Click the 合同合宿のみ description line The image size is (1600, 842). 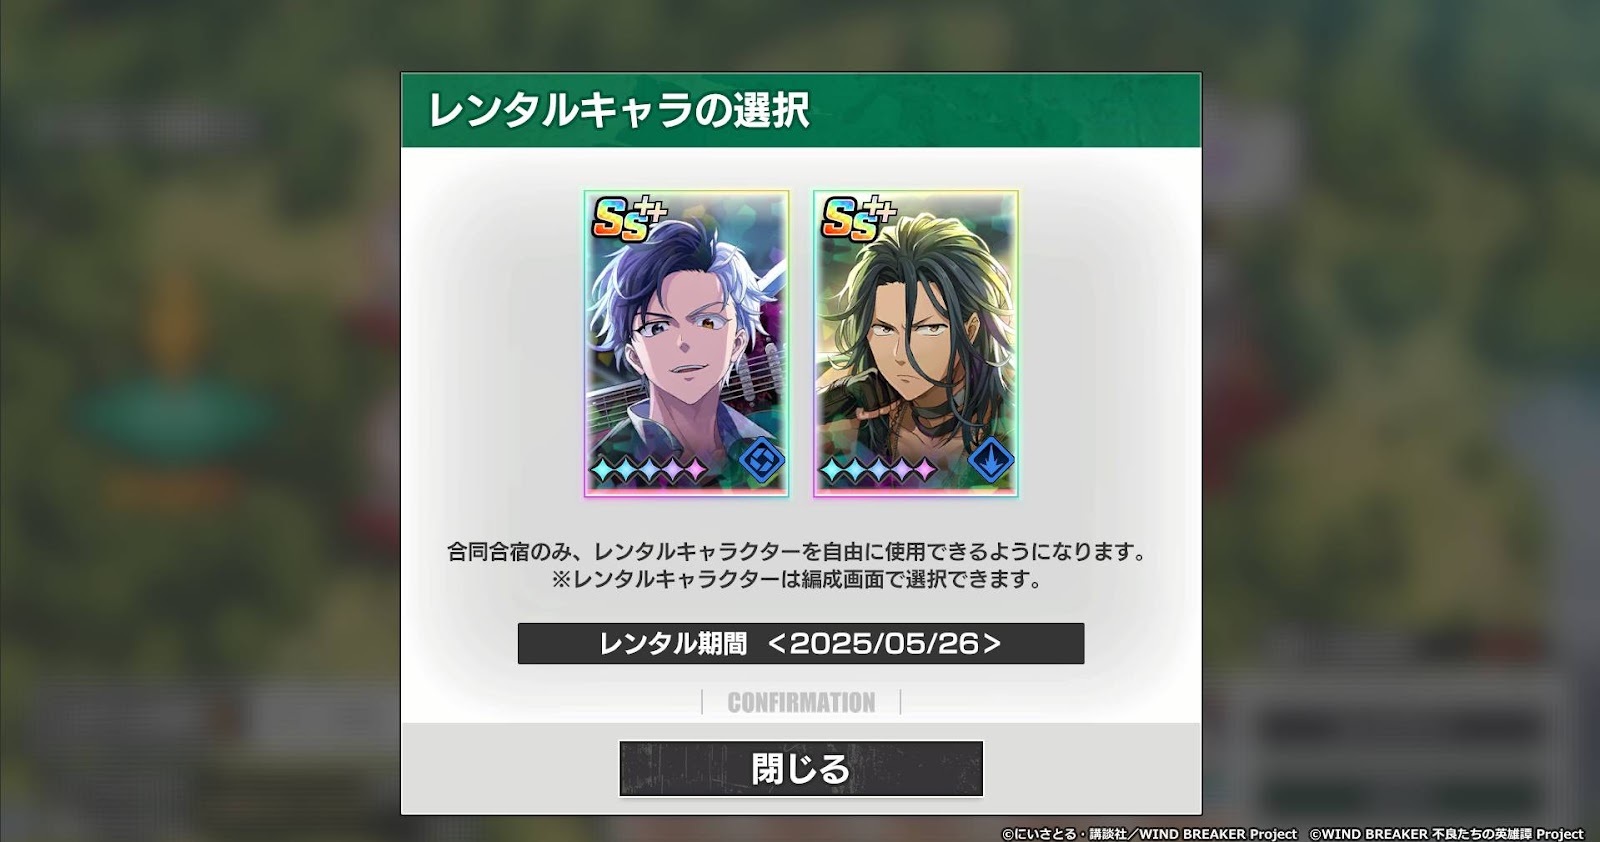797,551
